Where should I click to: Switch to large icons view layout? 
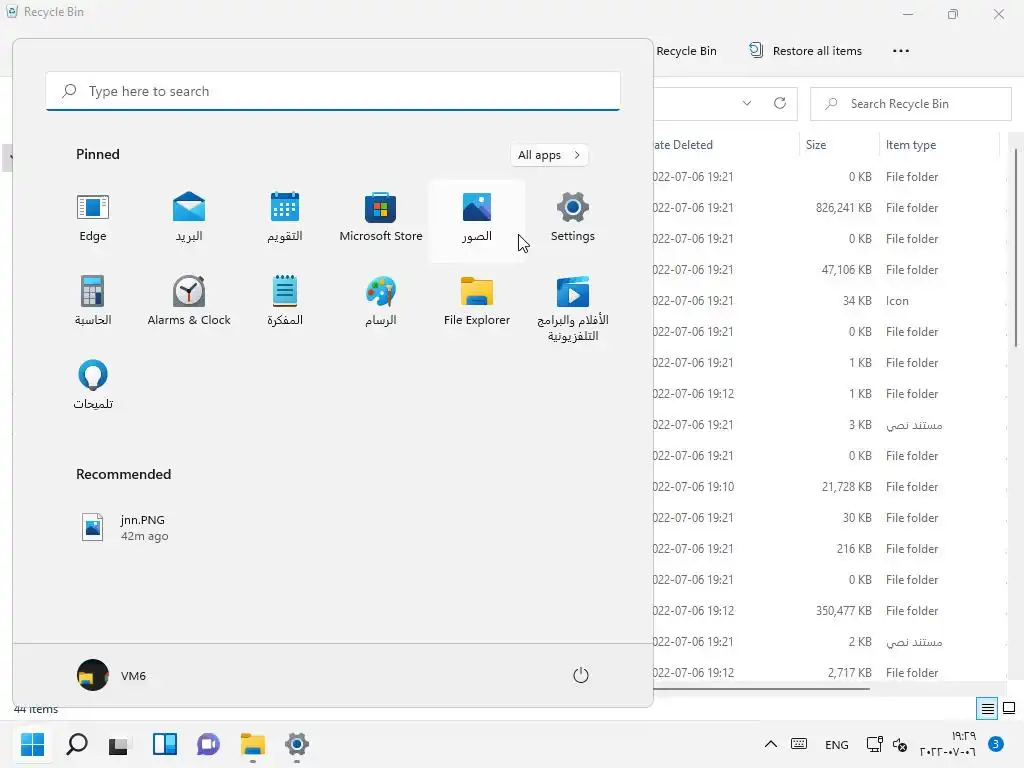[1009, 709]
